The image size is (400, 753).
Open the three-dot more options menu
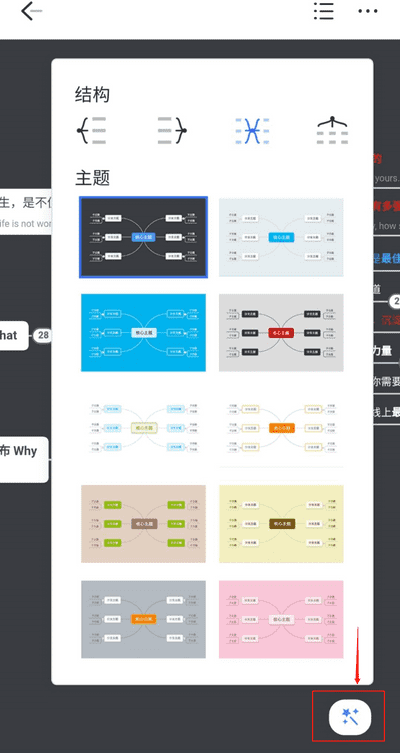(x=368, y=11)
